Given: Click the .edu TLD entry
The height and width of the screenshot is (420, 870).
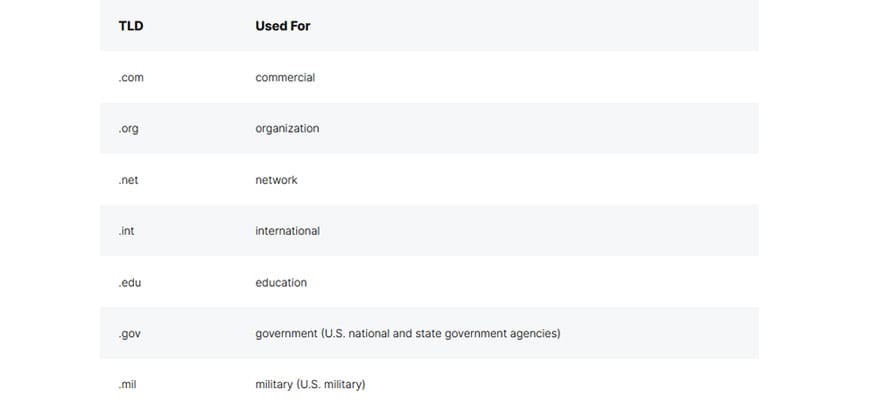Looking at the screenshot, I should 130,283.
